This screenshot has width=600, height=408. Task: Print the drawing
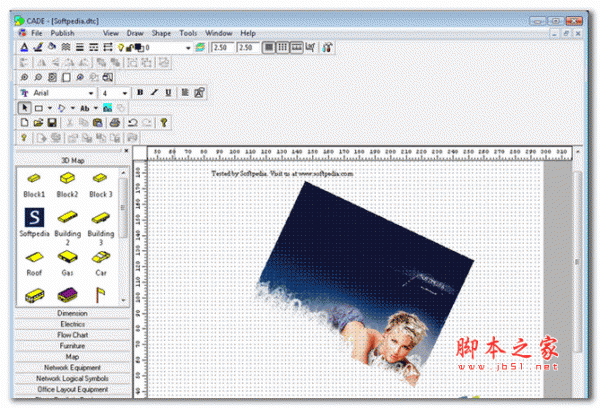115,123
